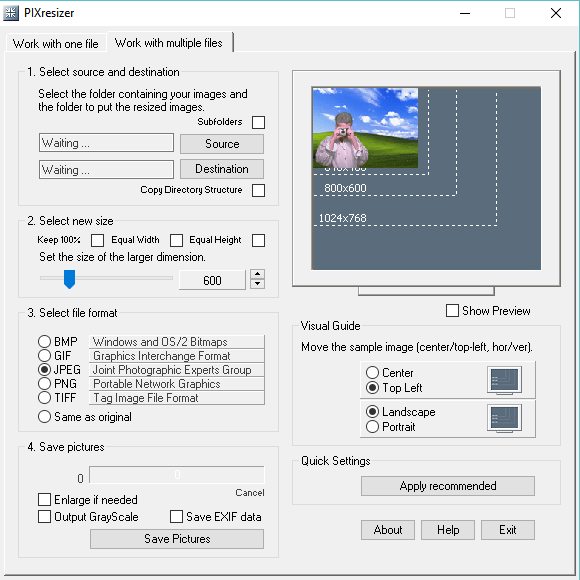
Task: Click Tag Image File Format description
Action: coord(177,398)
